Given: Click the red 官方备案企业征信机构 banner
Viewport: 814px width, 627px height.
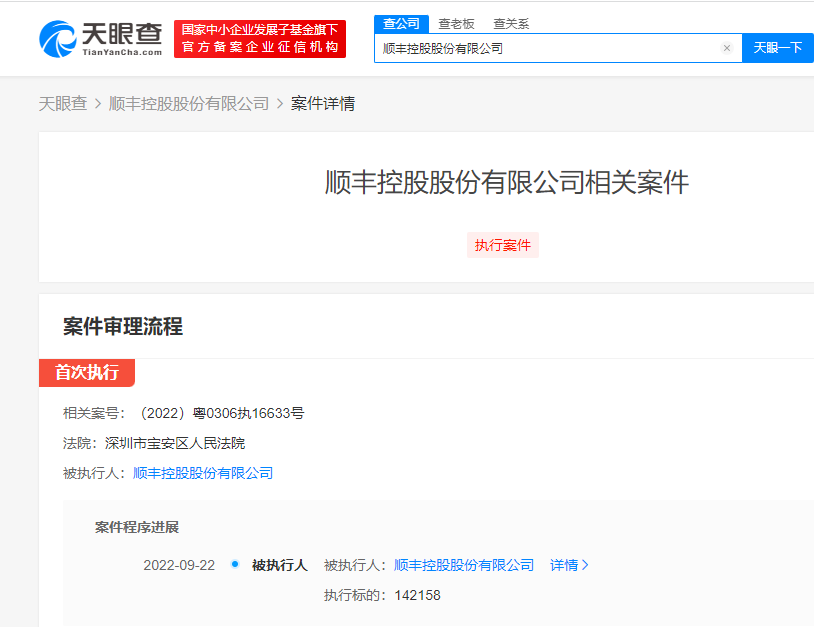Looking at the screenshot, I should (260, 39).
